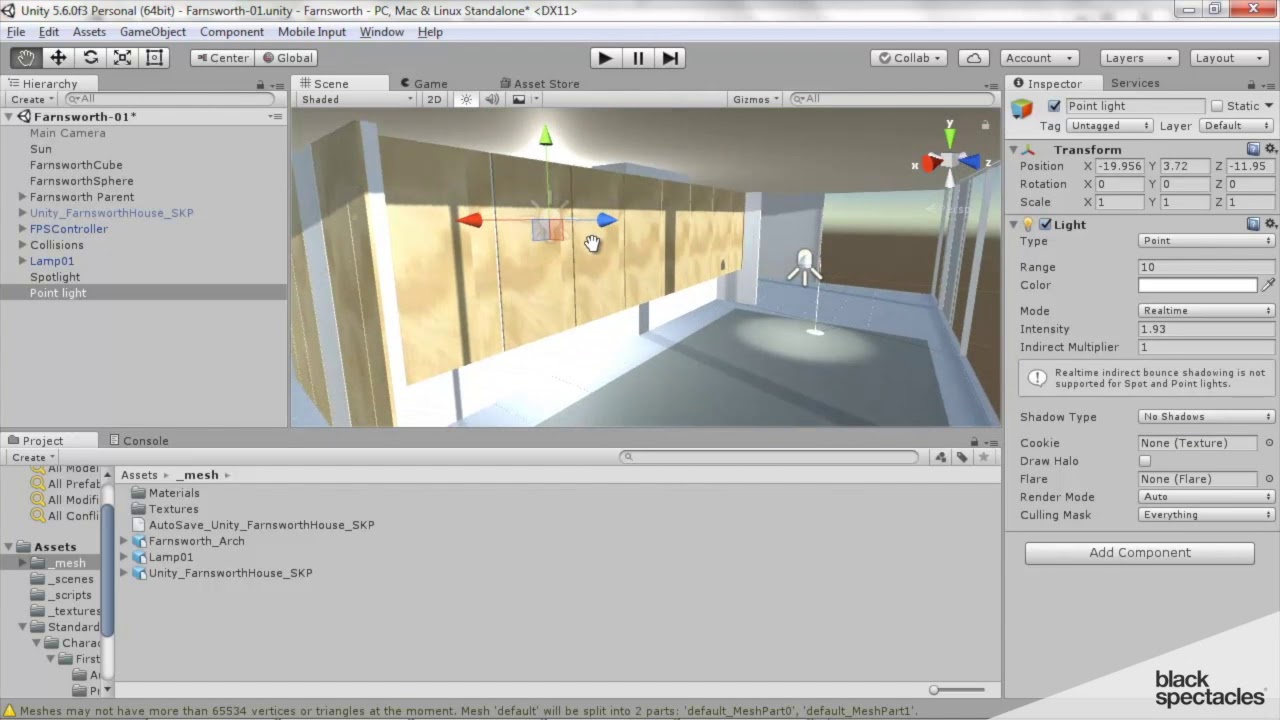1280x720 pixels.
Task: Open the Component menu
Action: (231, 32)
